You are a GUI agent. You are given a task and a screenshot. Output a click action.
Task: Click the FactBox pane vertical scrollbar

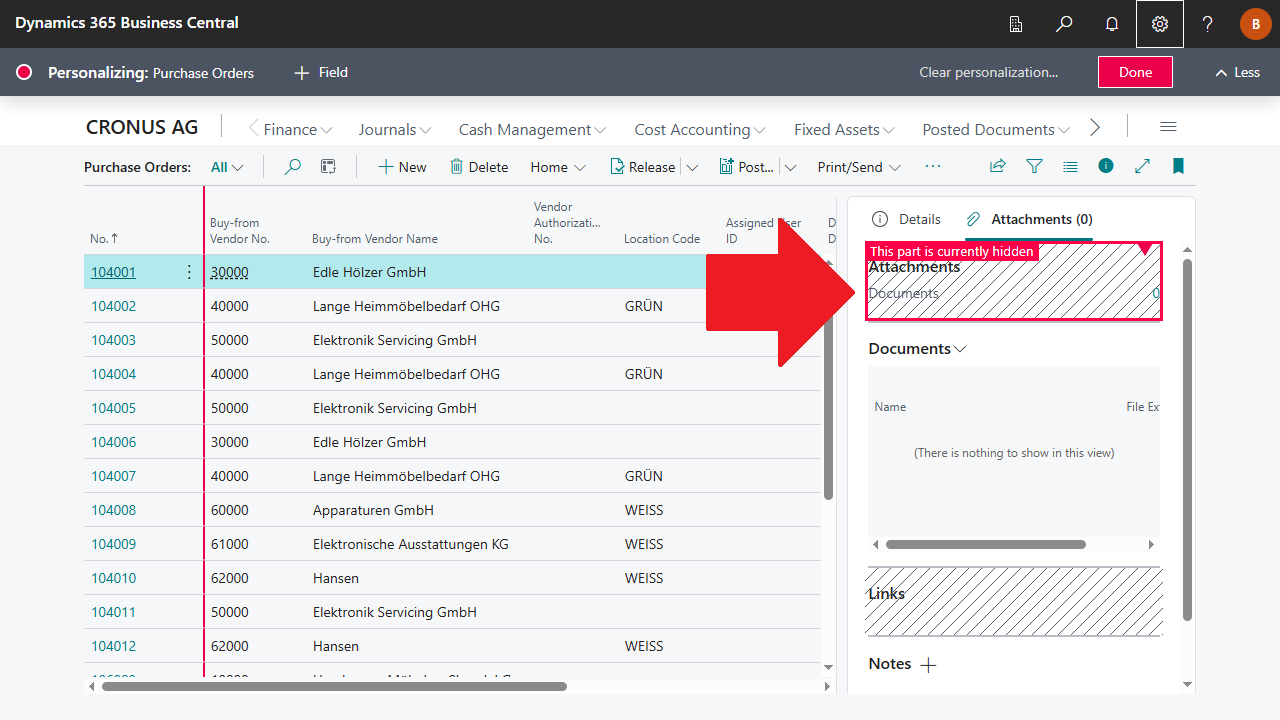1187,440
